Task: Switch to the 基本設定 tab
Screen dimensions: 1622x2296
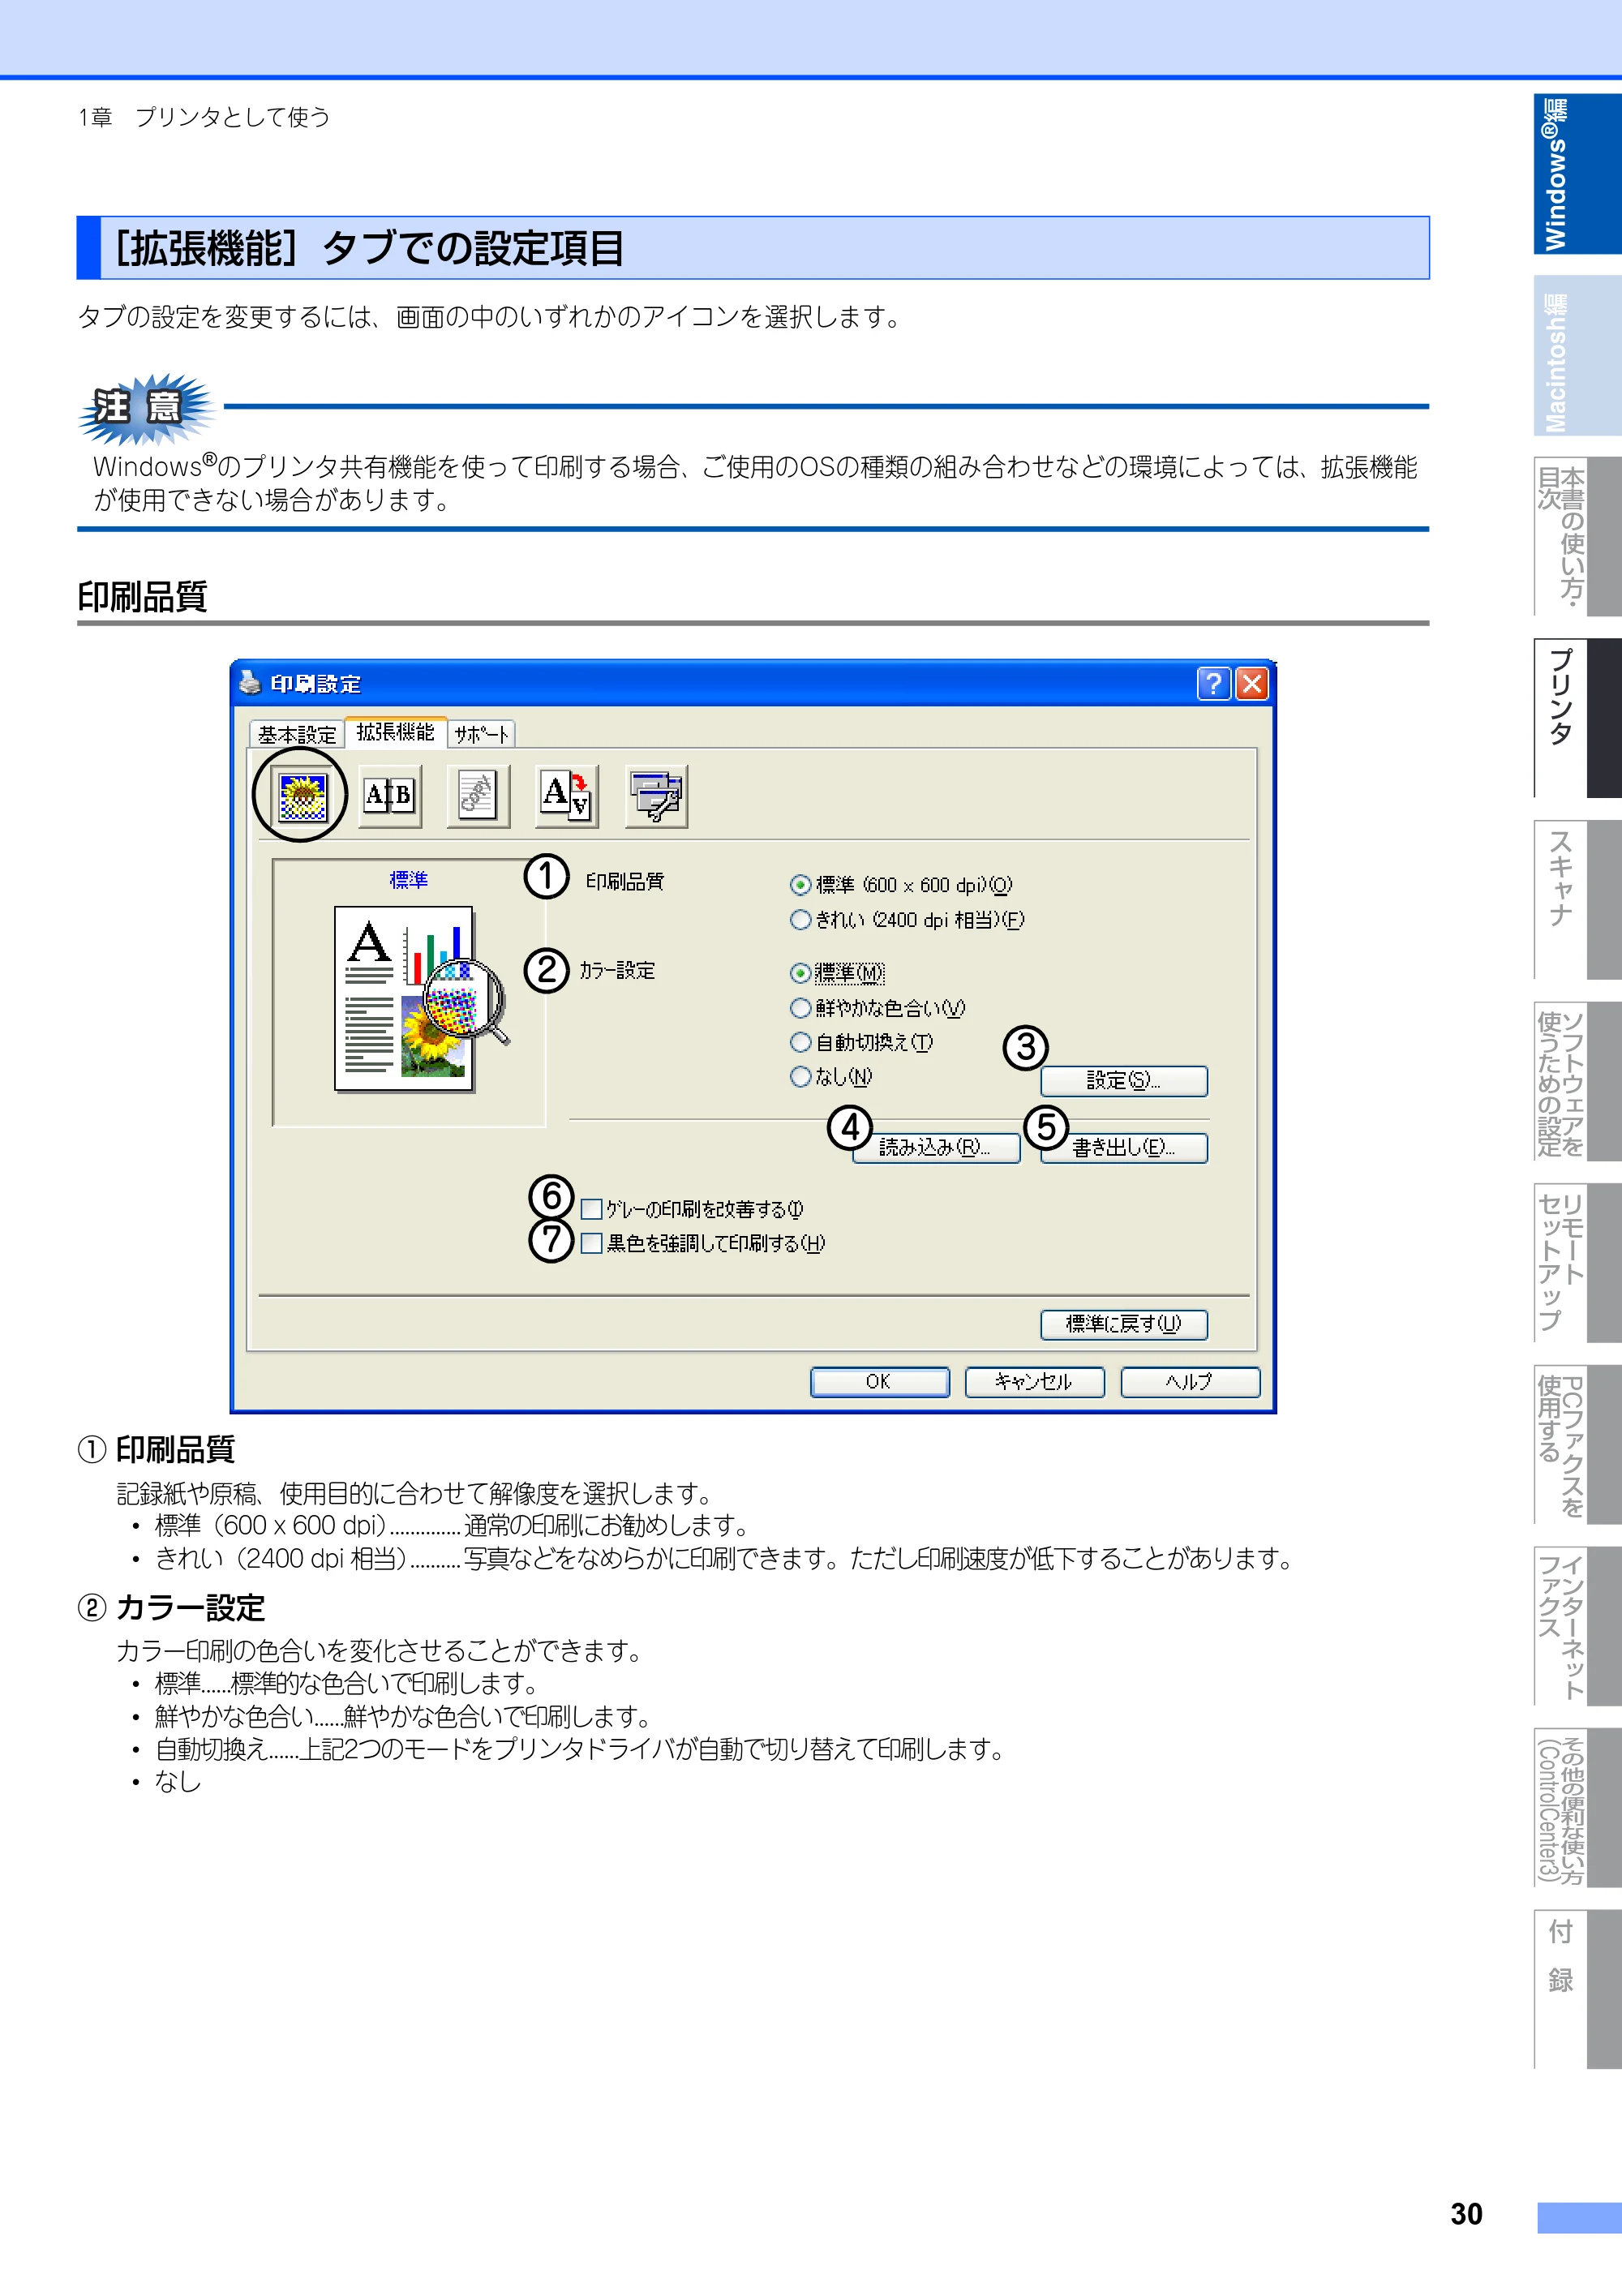Action: 297,735
